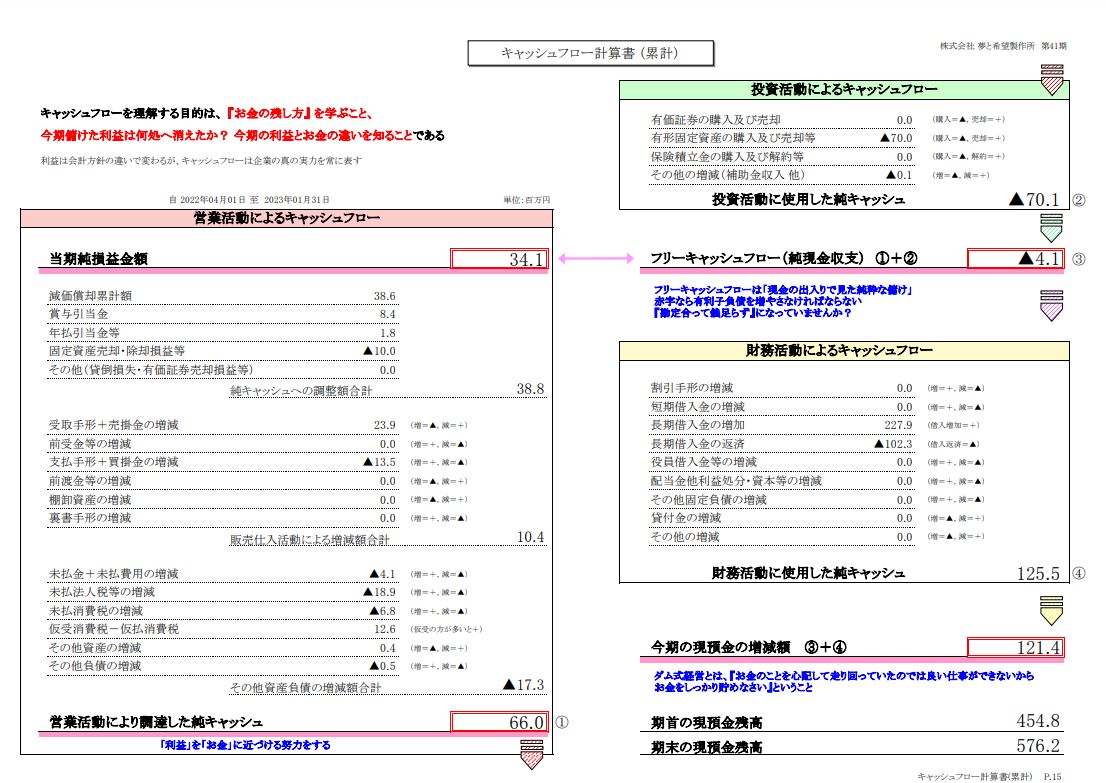Image resolution: width=1106 pixels, height=783 pixels.
Task: Select the 期末の現預金残高 value 576.2
Action: click(1038, 746)
